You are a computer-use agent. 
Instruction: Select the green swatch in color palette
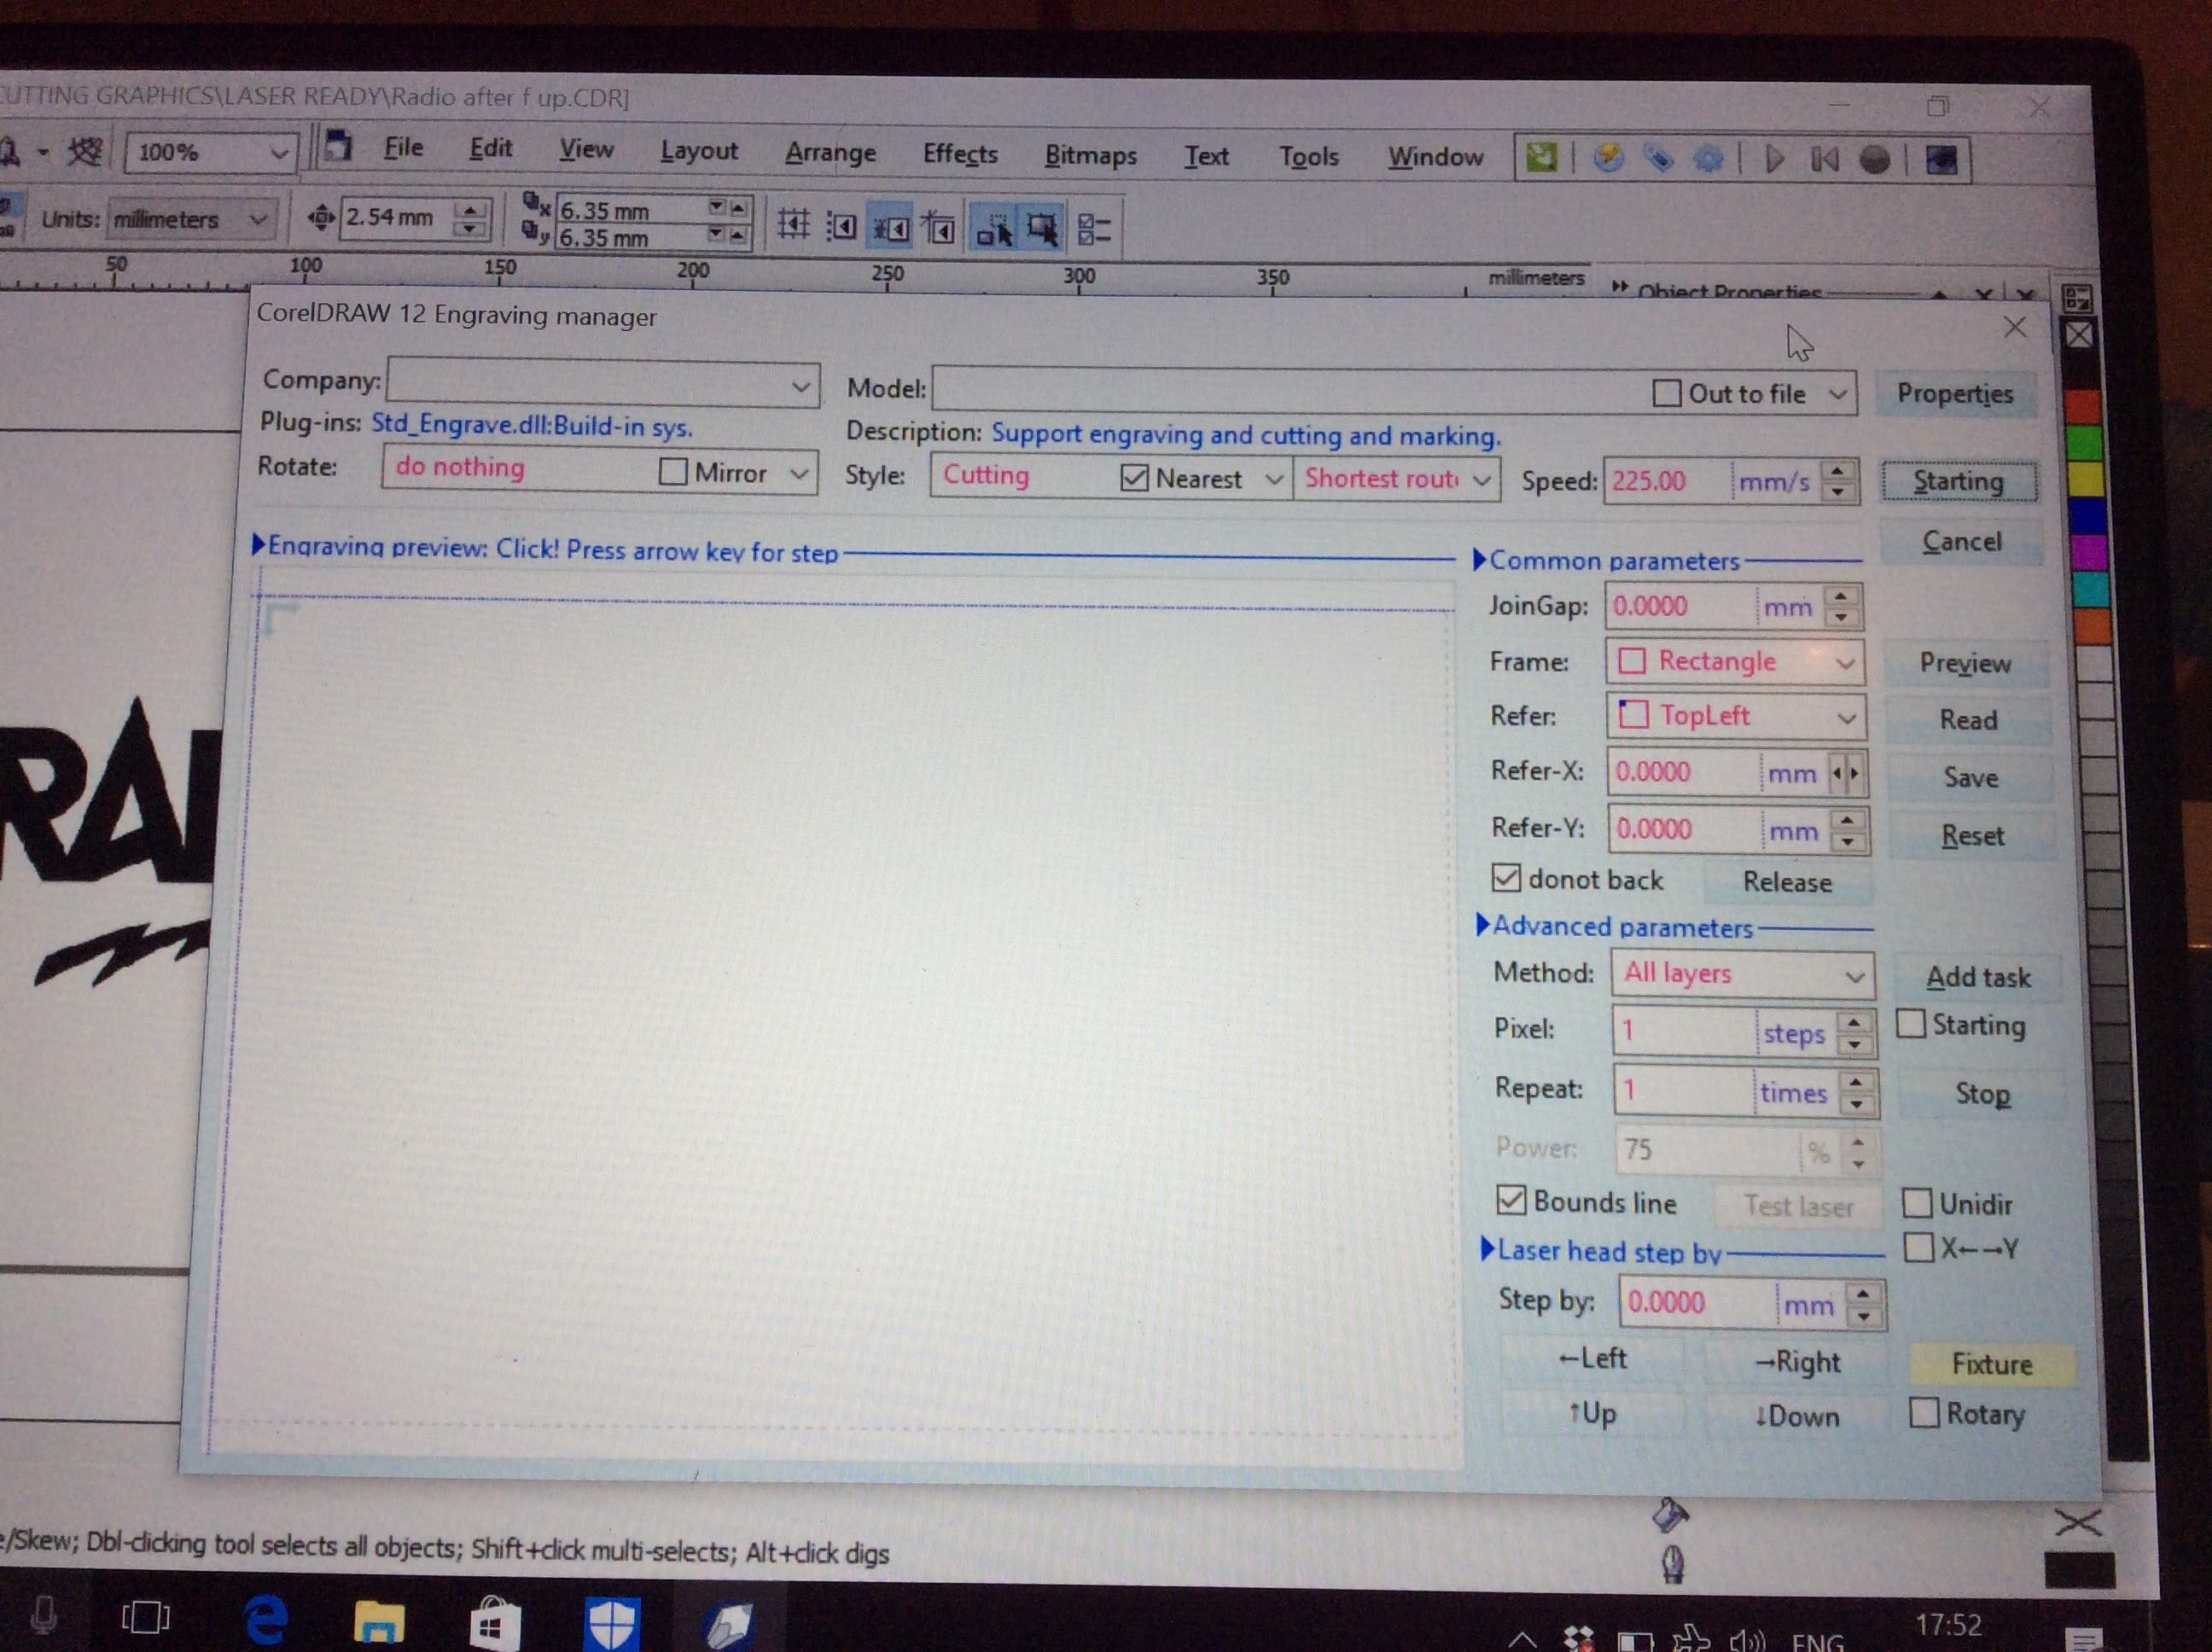coord(2084,442)
